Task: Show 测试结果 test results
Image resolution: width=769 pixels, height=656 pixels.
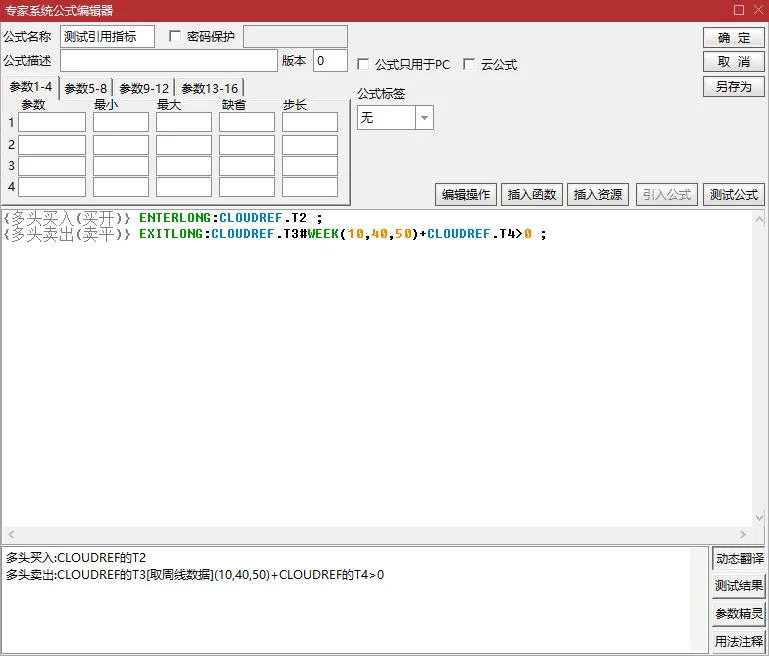Action: [x=739, y=586]
